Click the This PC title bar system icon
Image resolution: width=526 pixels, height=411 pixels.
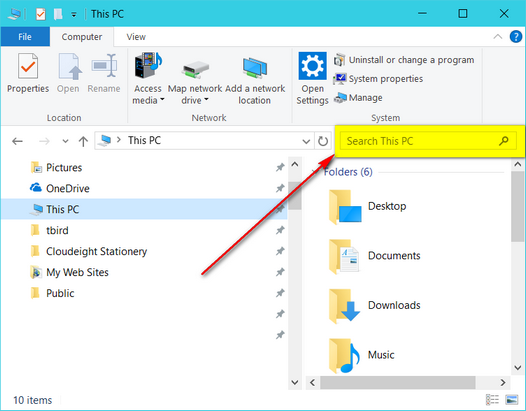(x=14, y=14)
